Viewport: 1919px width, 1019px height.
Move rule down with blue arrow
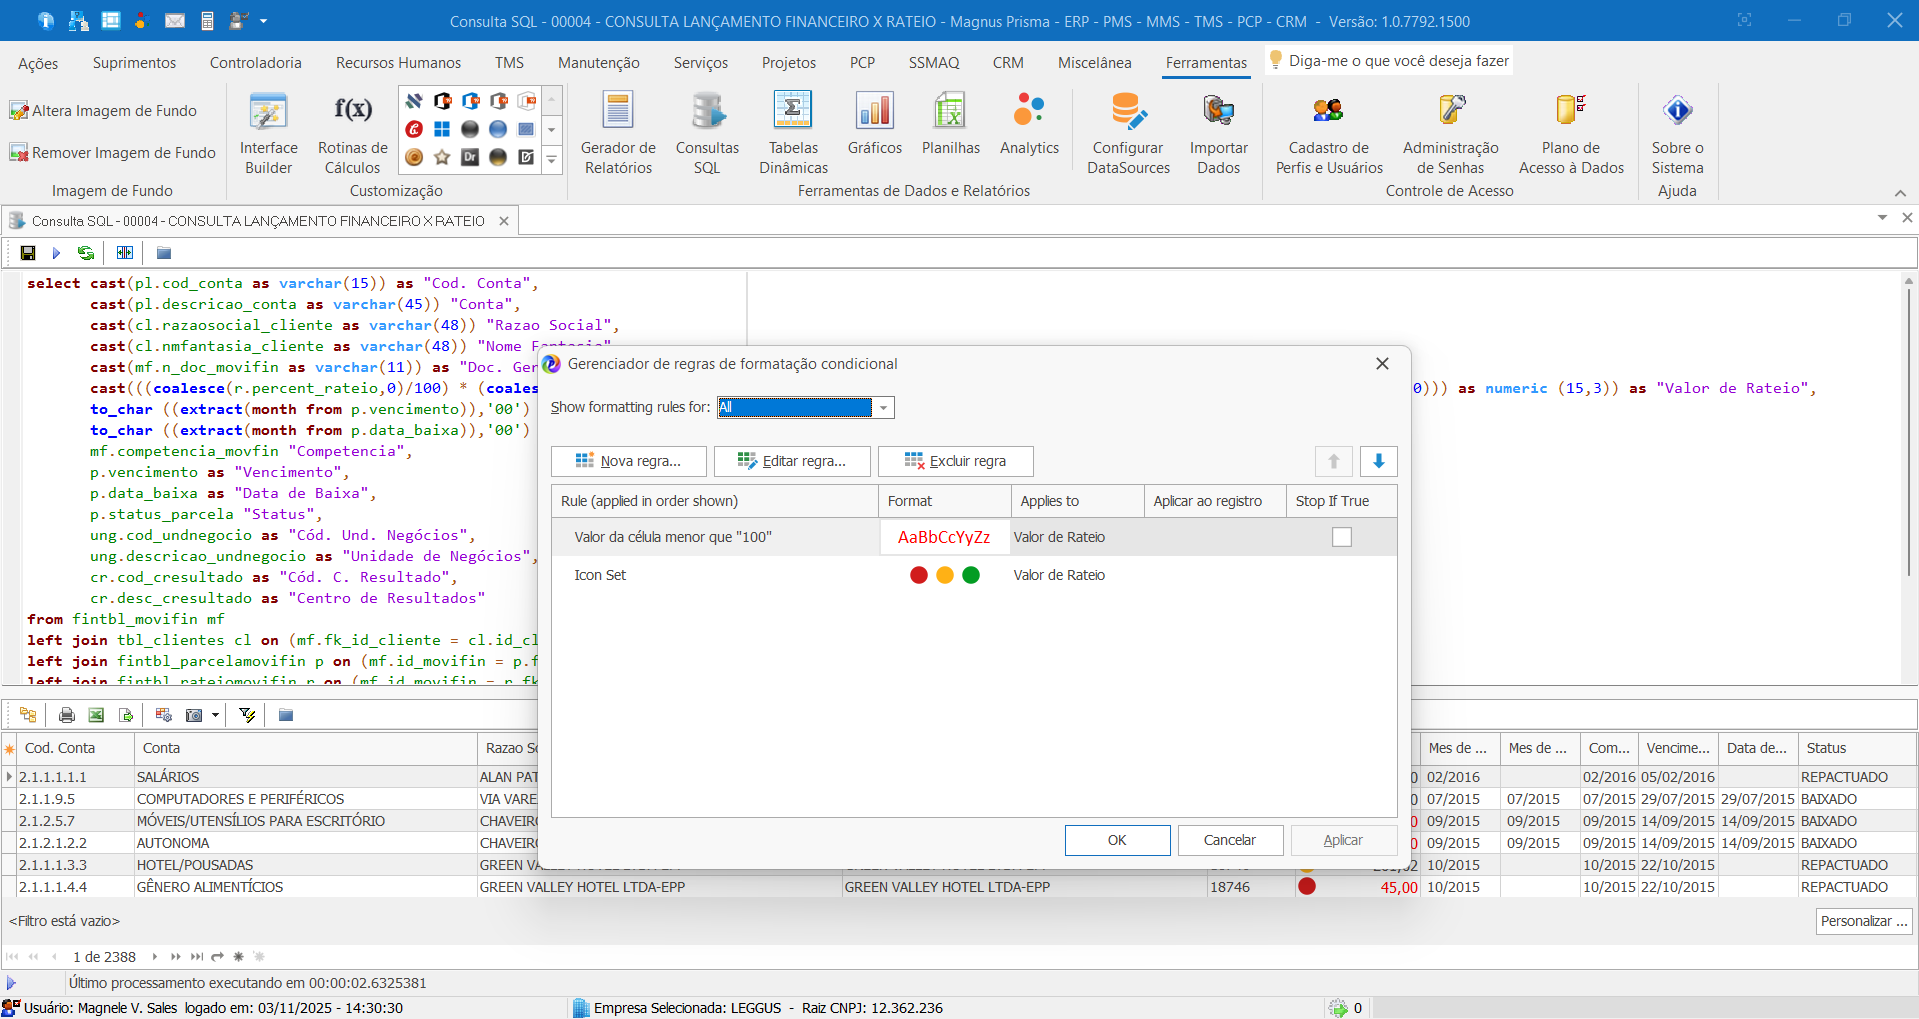point(1378,461)
